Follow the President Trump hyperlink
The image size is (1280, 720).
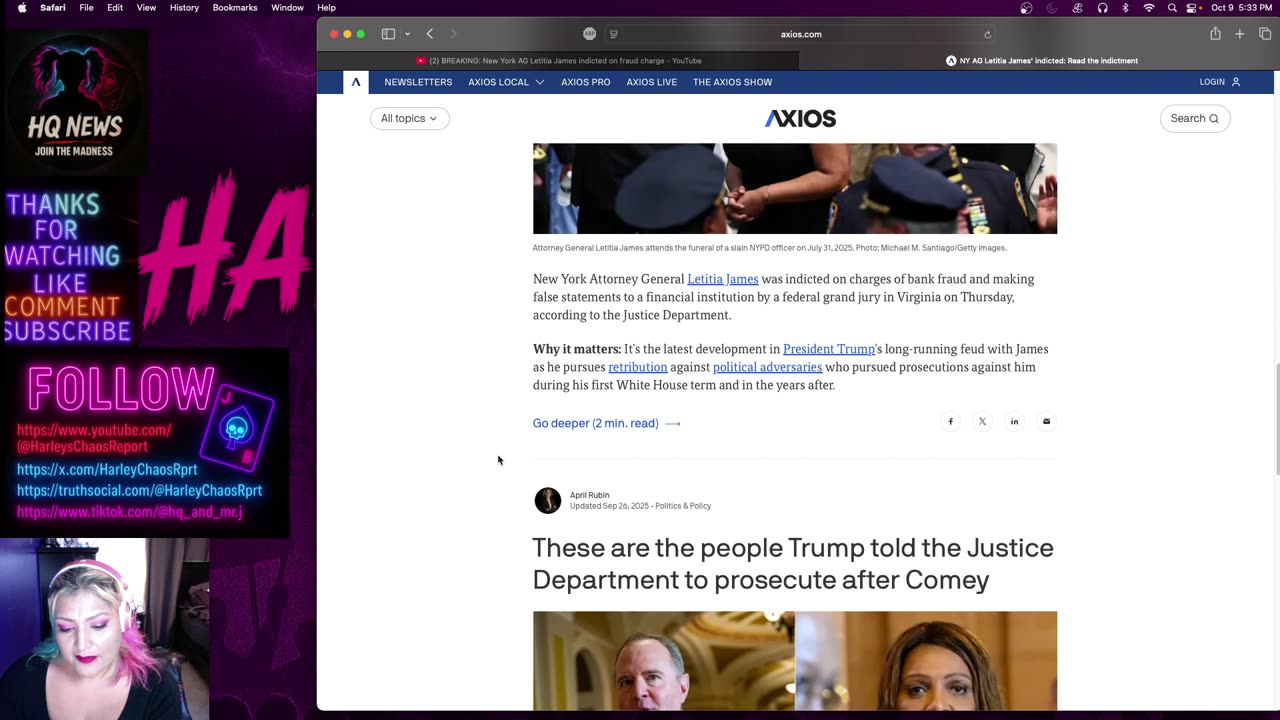click(829, 349)
